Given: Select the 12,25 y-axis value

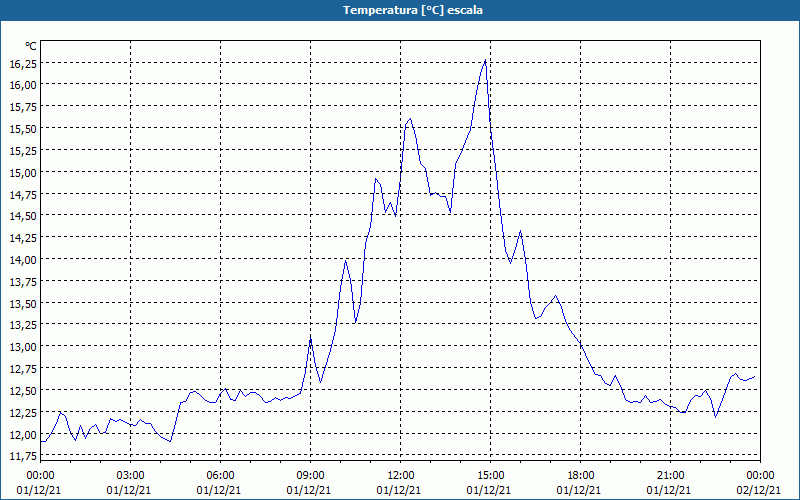Looking at the screenshot, I should 23,412.
